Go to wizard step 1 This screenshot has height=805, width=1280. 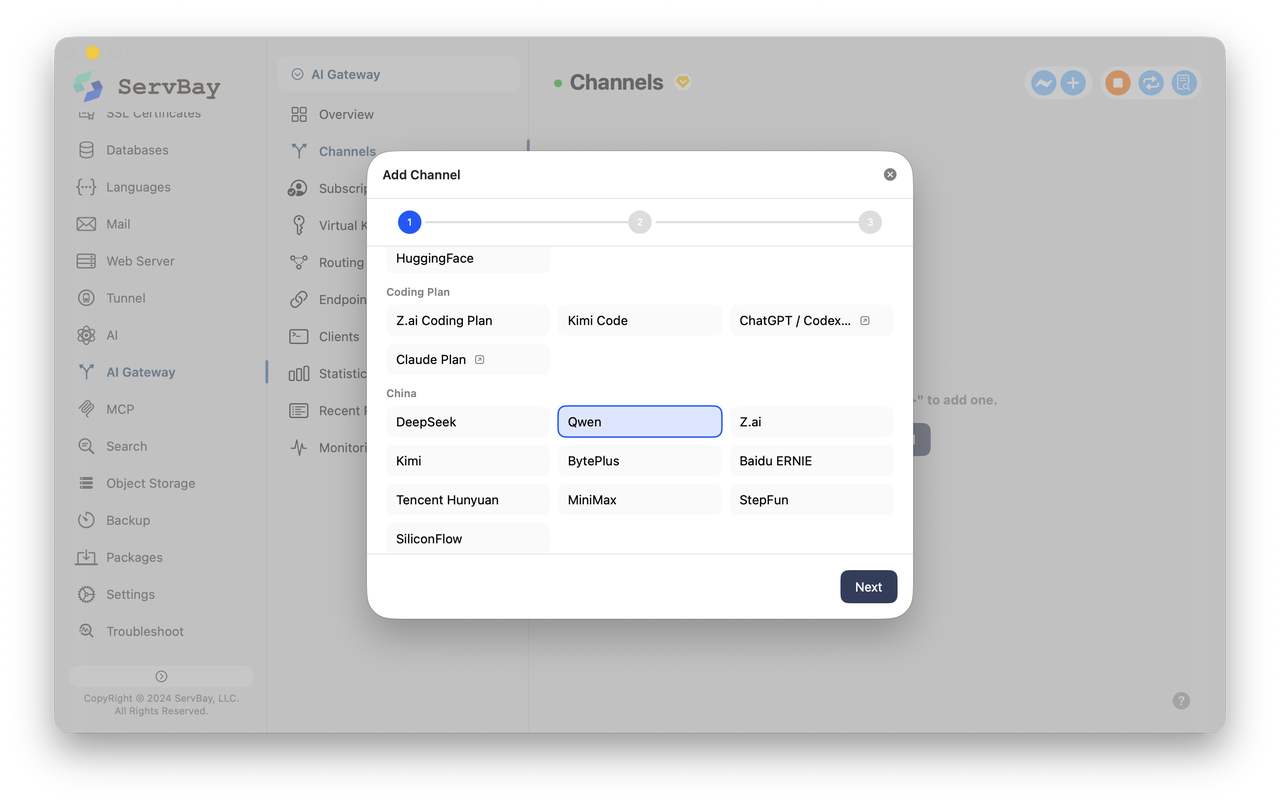click(409, 222)
